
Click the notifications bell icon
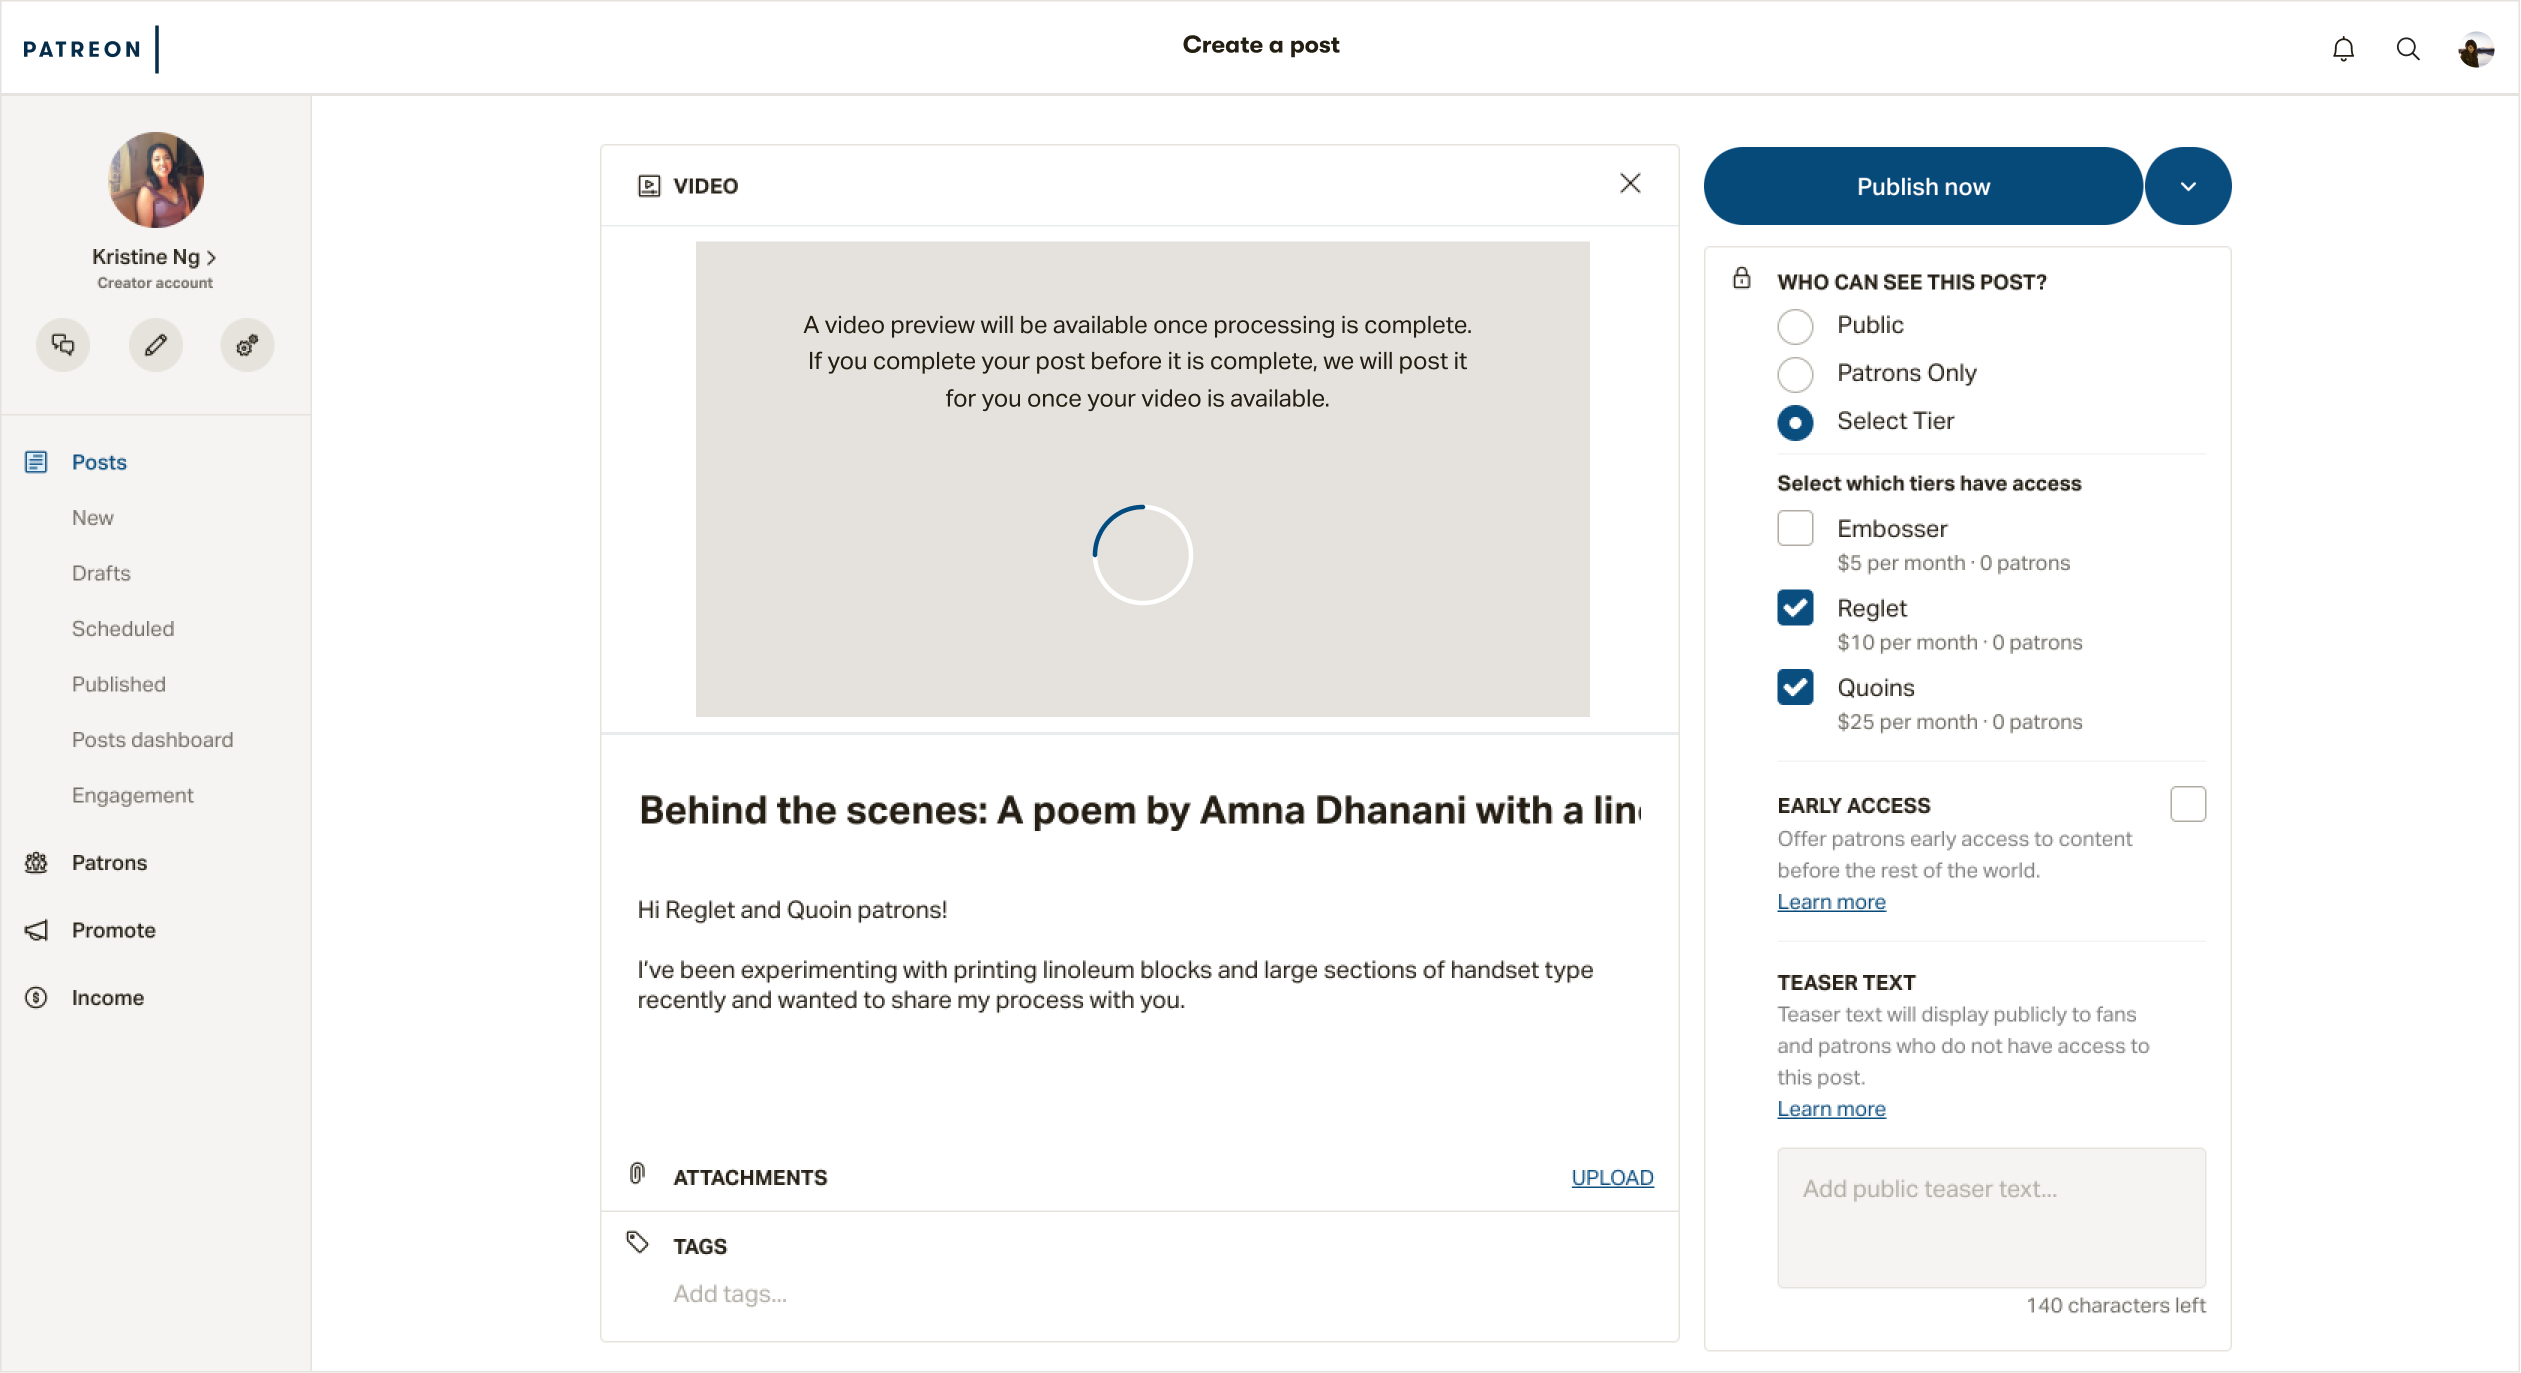pyautogui.click(x=2343, y=48)
